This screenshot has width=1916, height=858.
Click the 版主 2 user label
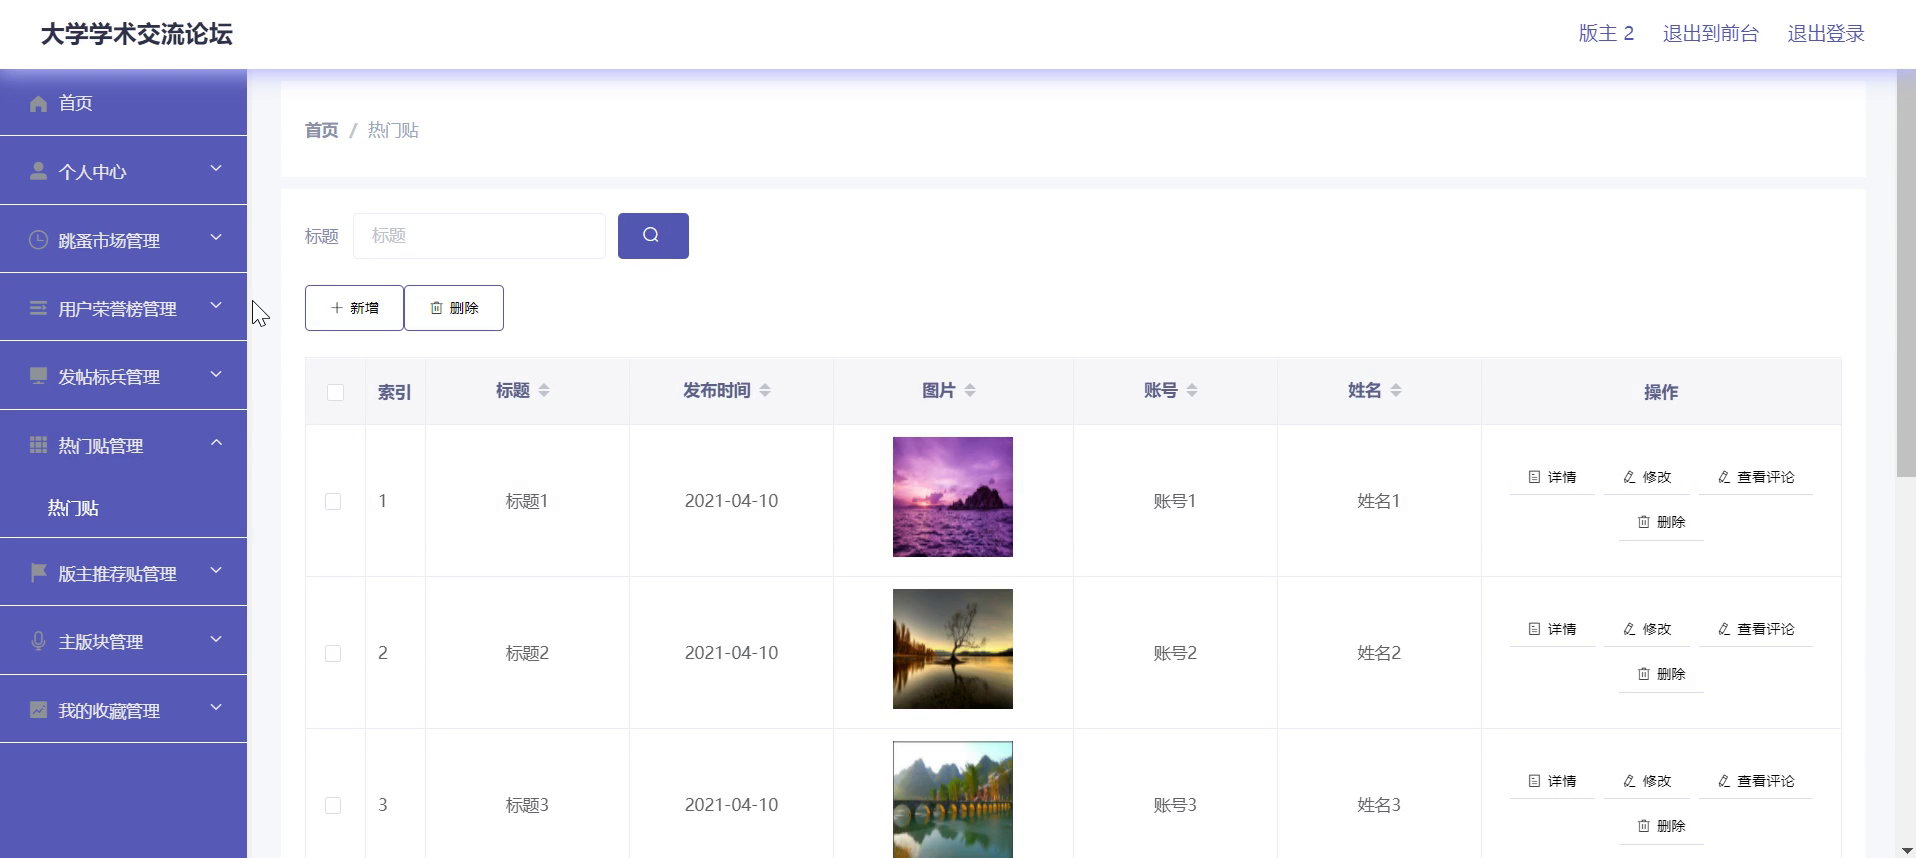click(1606, 33)
